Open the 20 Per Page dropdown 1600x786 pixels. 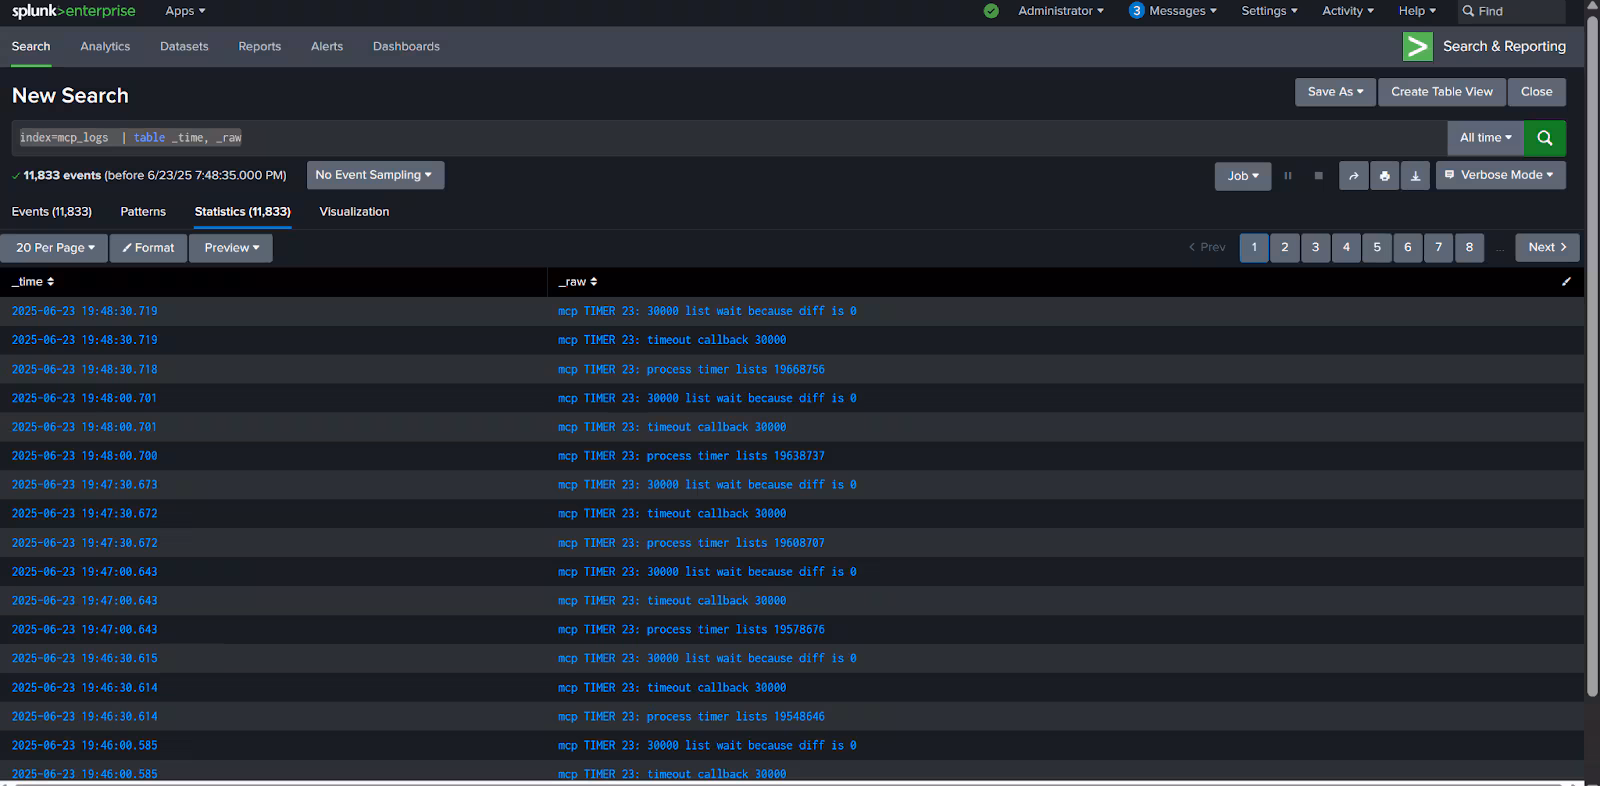(55, 248)
